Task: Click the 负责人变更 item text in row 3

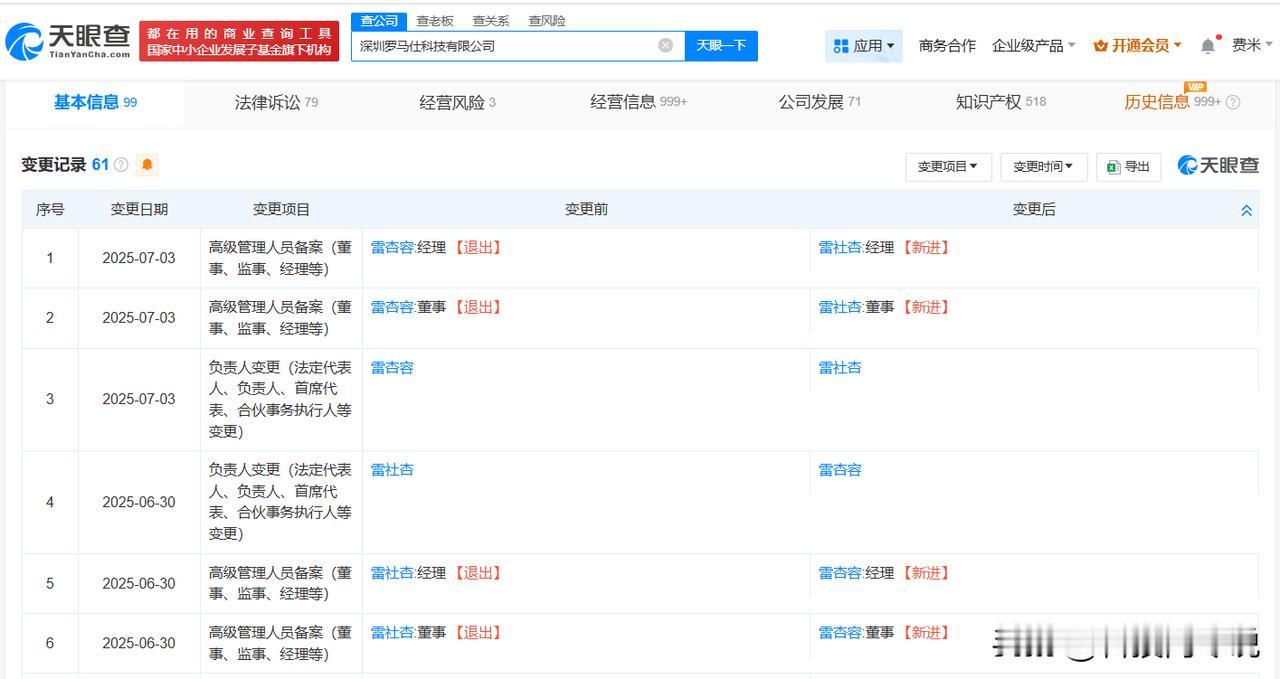Action: [x=281, y=399]
